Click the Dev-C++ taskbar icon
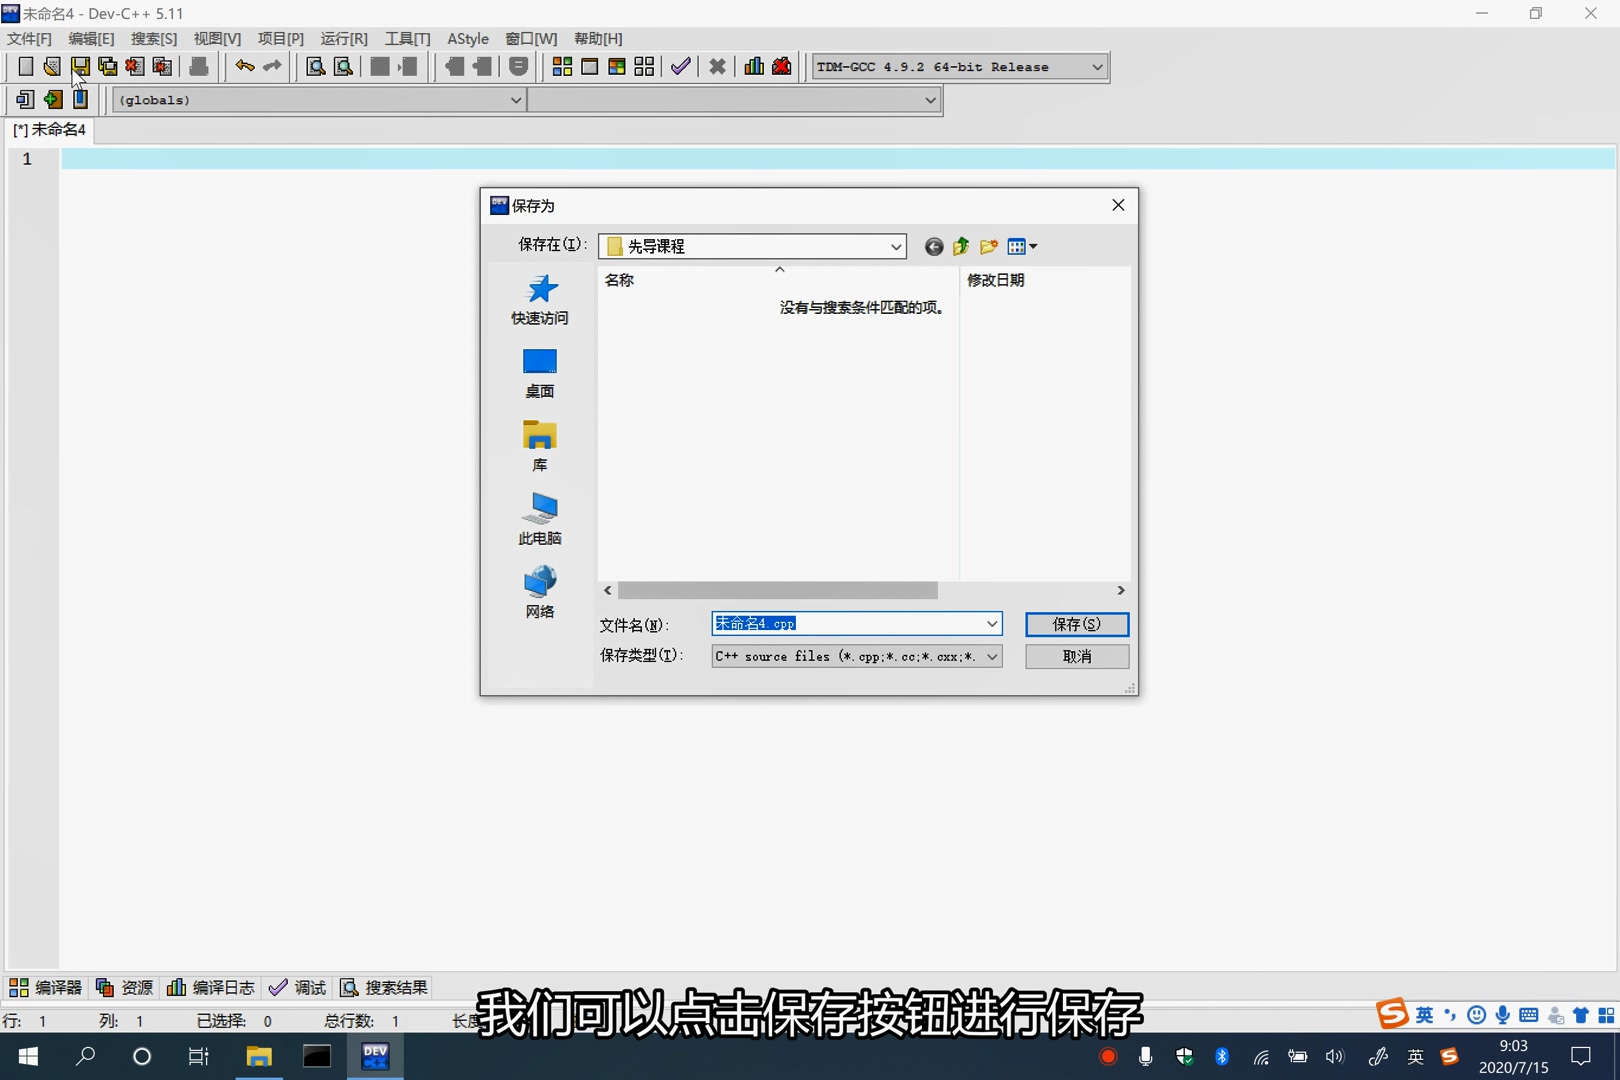Image resolution: width=1620 pixels, height=1080 pixels. [x=375, y=1056]
